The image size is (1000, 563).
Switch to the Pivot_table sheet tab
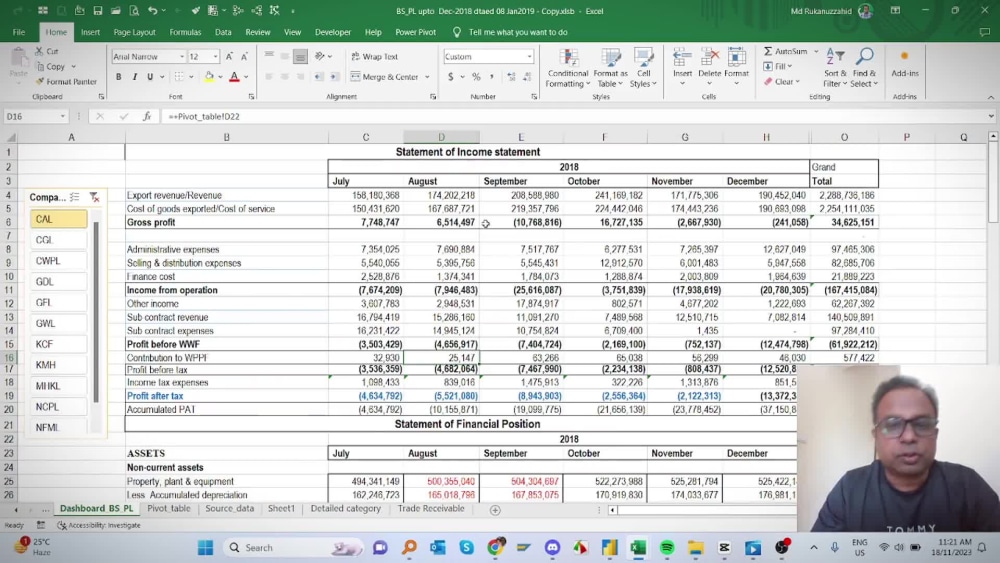(169, 509)
